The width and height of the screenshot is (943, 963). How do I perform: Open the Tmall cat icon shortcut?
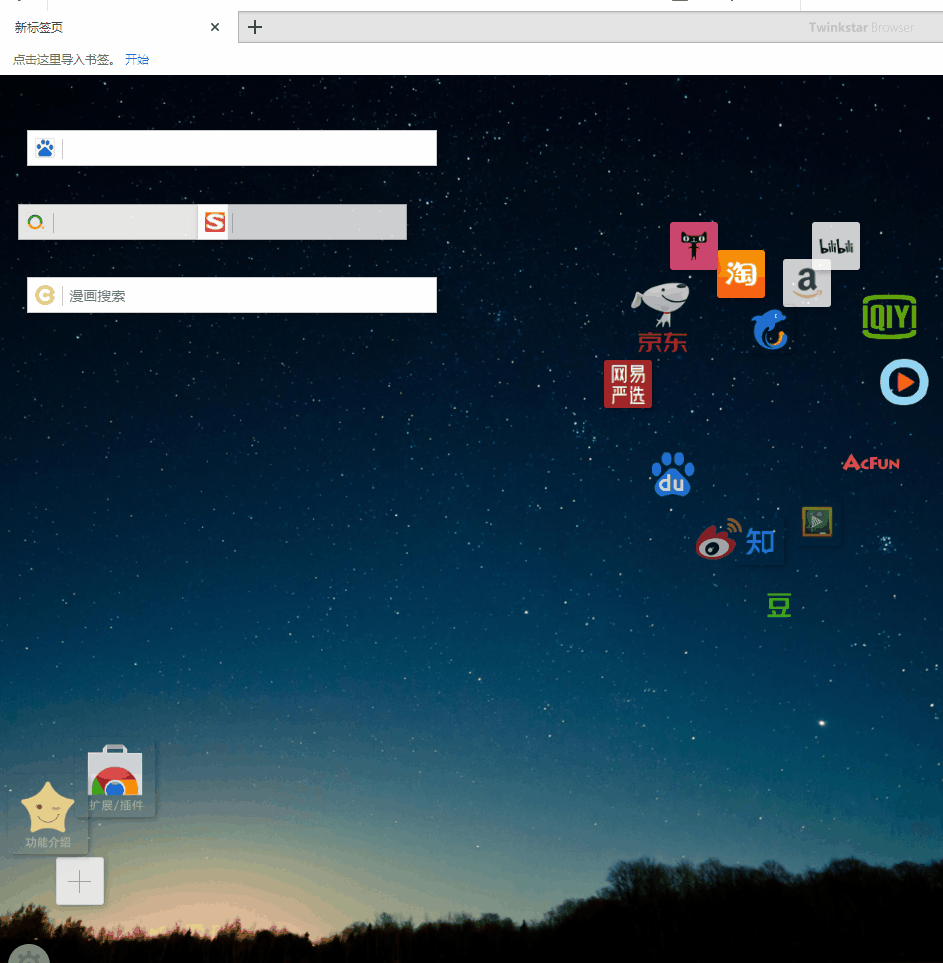(x=694, y=246)
